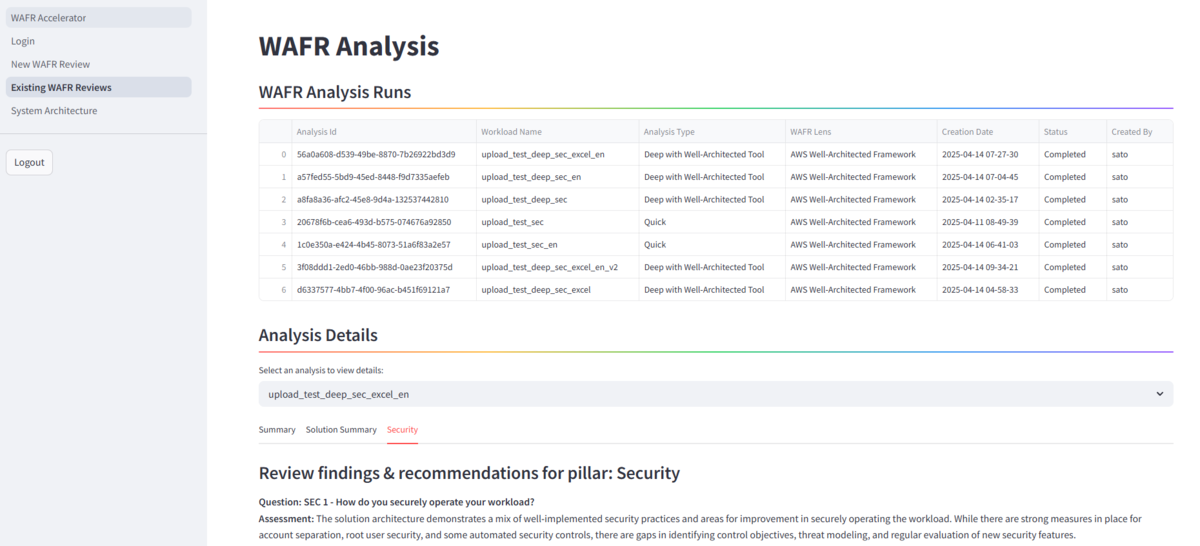1200x546 pixels.
Task: Click creation date 2025-04-14 09-34-21
Action: tap(988, 267)
